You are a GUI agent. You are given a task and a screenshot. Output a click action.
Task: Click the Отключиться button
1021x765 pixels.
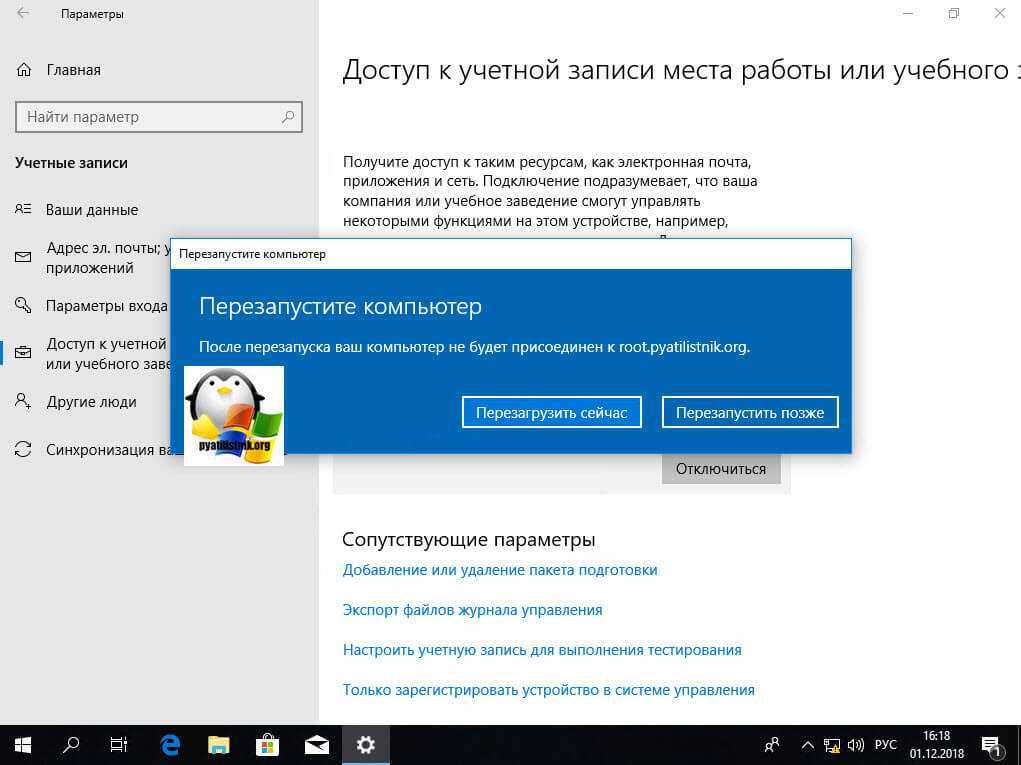tap(721, 469)
